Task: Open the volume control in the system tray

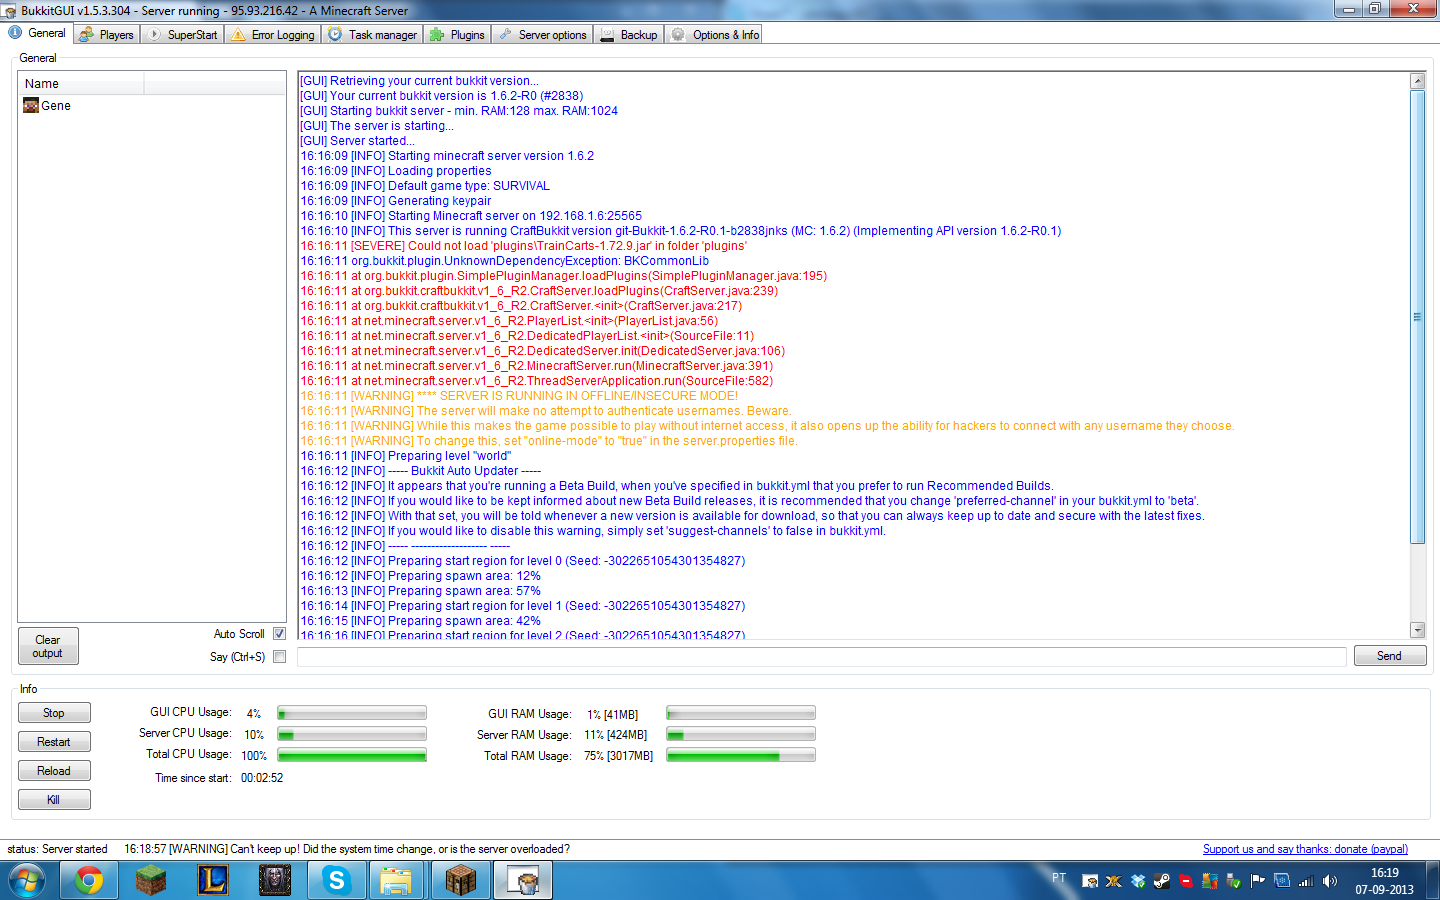Action: pyautogui.click(x=1332, y=881)
